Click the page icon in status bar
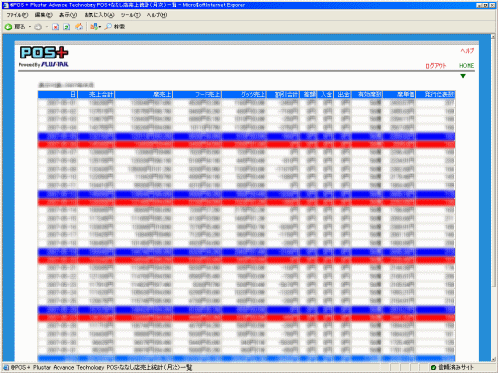This screenshot has width=498, height=373. coord(6,367)
